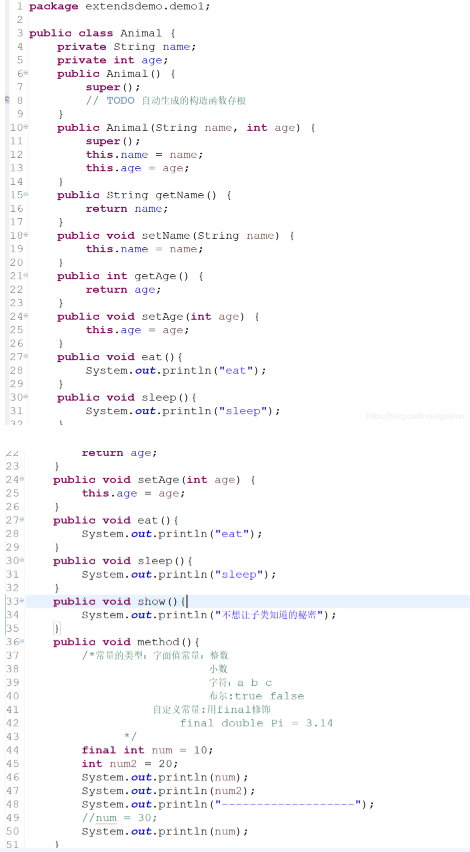Screen dimensions: 470x852
Task: Click 'System.out.println(num);' on line 46
Action: [165, 777]
